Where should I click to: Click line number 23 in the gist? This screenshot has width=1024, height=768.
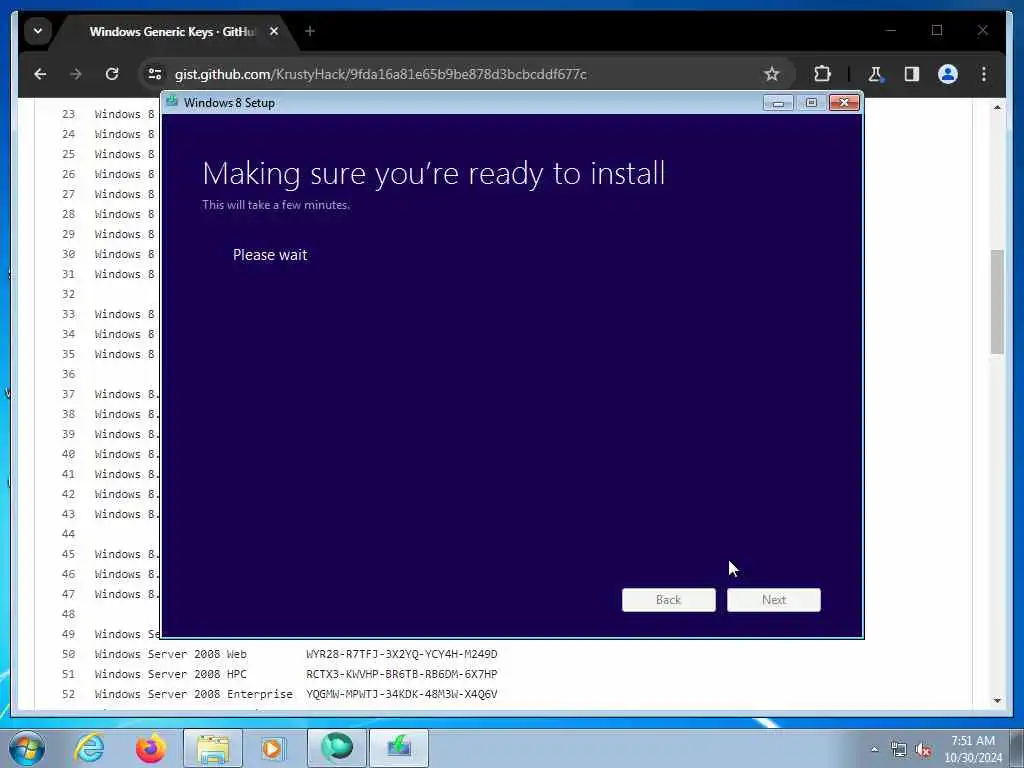(x=68, y=114)
